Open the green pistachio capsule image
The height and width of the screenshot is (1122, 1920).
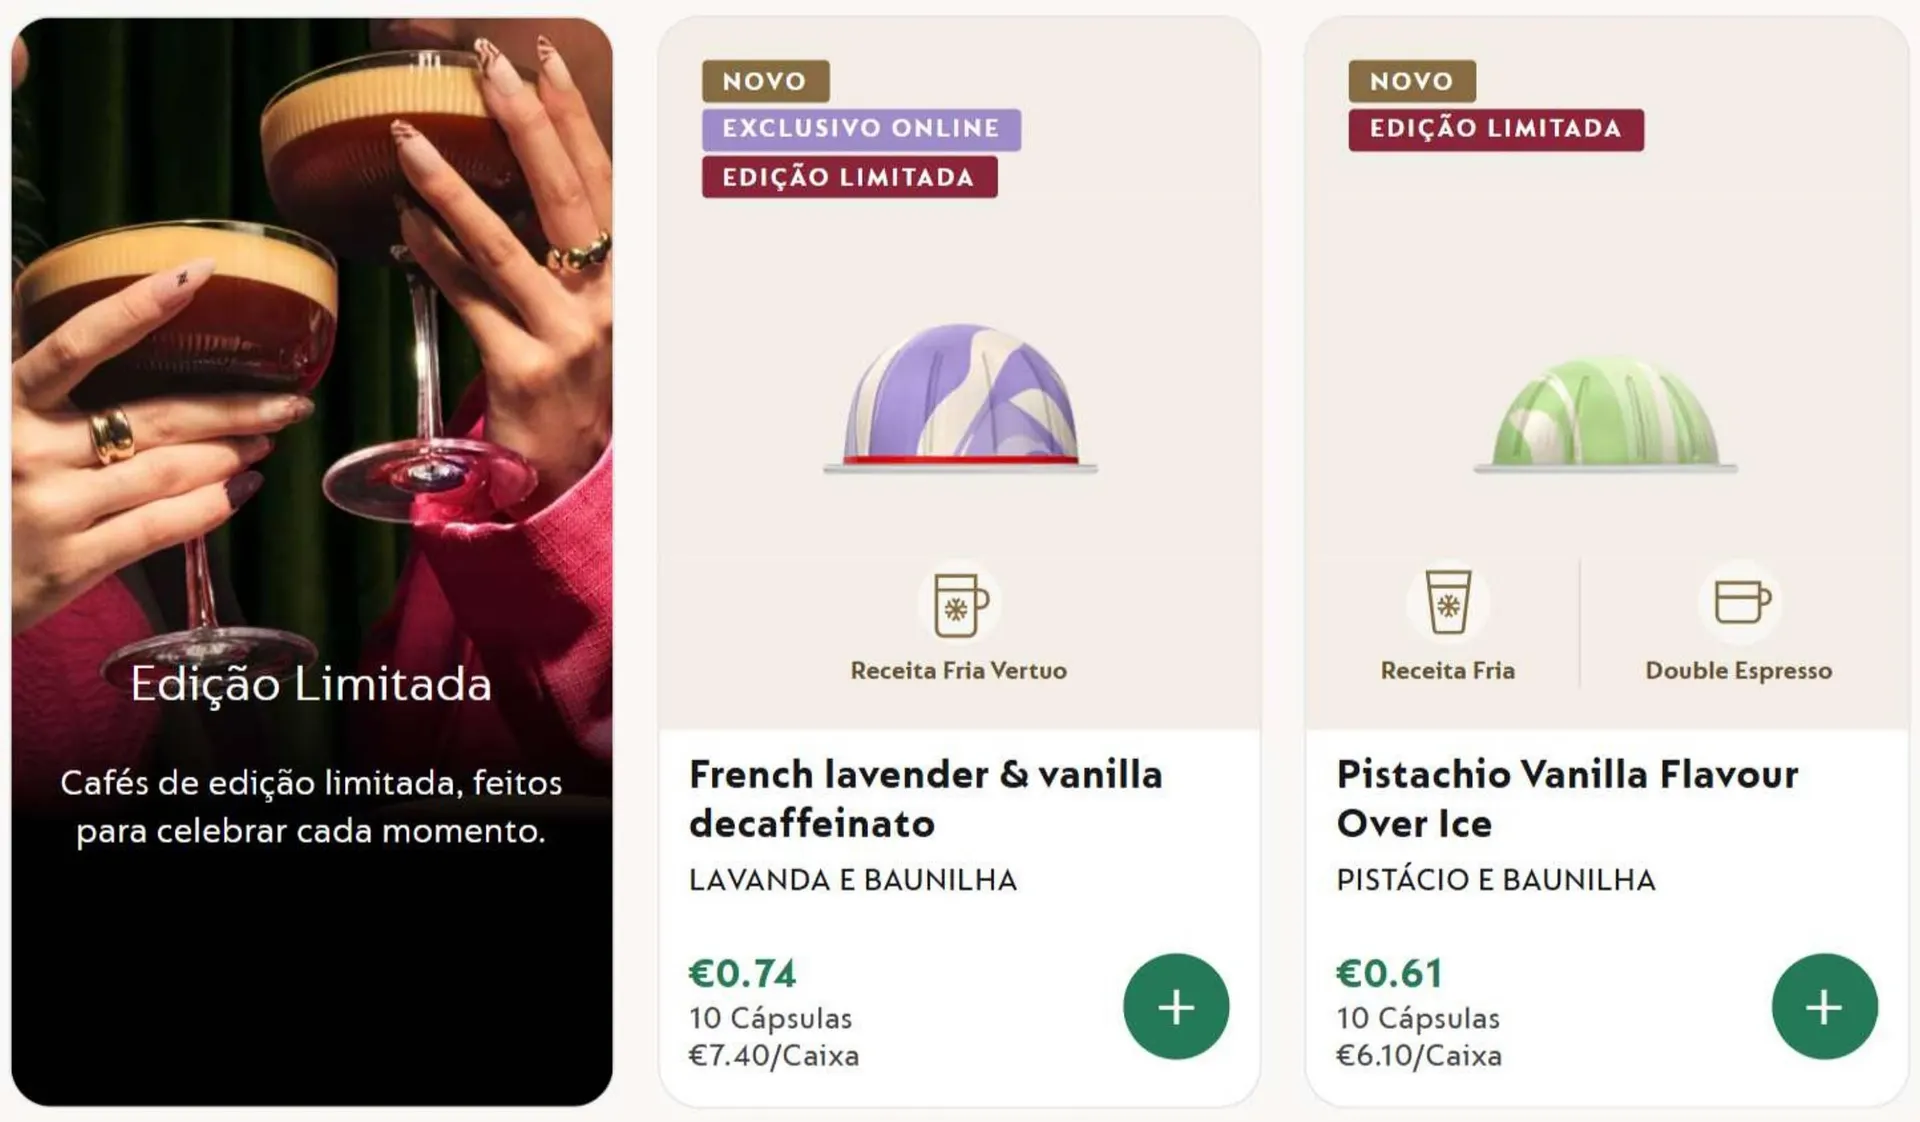coord(1605,414)
